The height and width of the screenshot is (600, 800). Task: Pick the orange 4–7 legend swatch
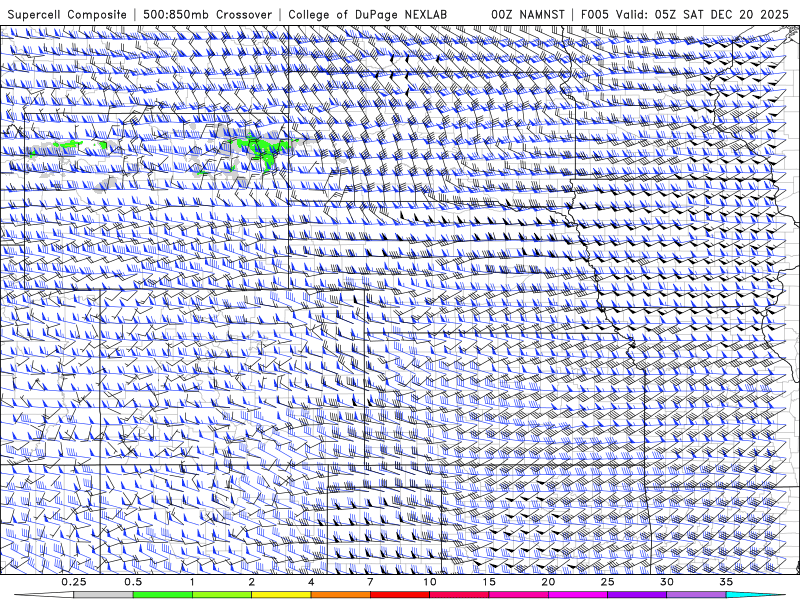(340, 595)
